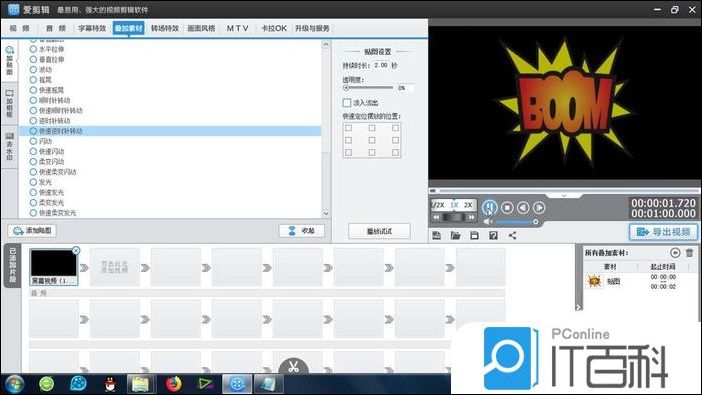This screenshot has width=702, height=395.
Task: Stop the video preview playback
Action: (507, 207)
